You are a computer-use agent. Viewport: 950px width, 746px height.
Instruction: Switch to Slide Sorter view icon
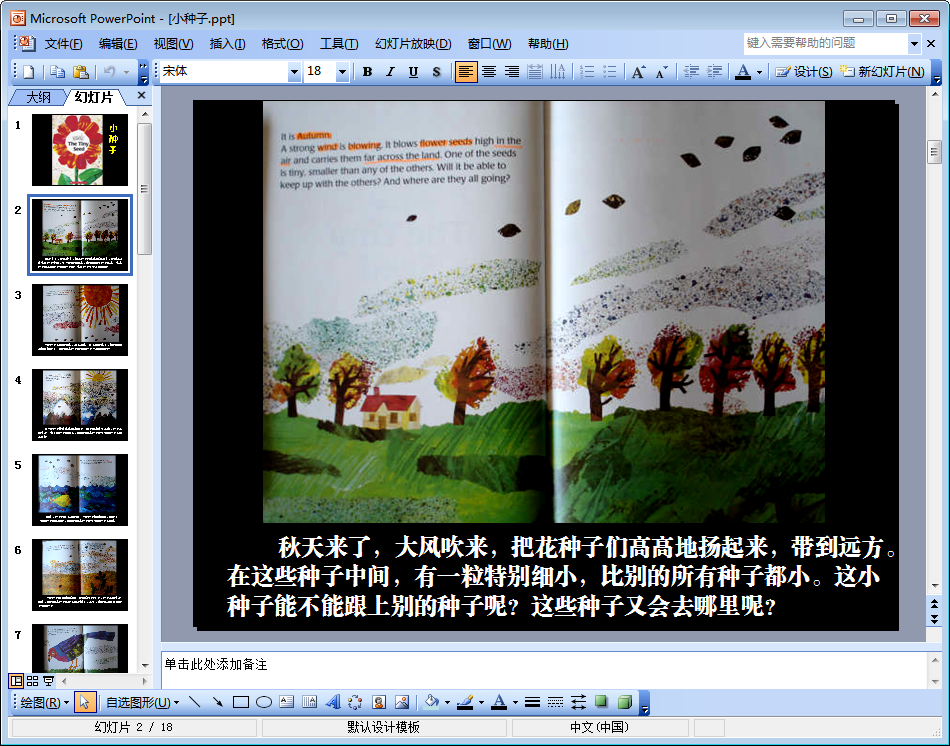click(33, 681)
